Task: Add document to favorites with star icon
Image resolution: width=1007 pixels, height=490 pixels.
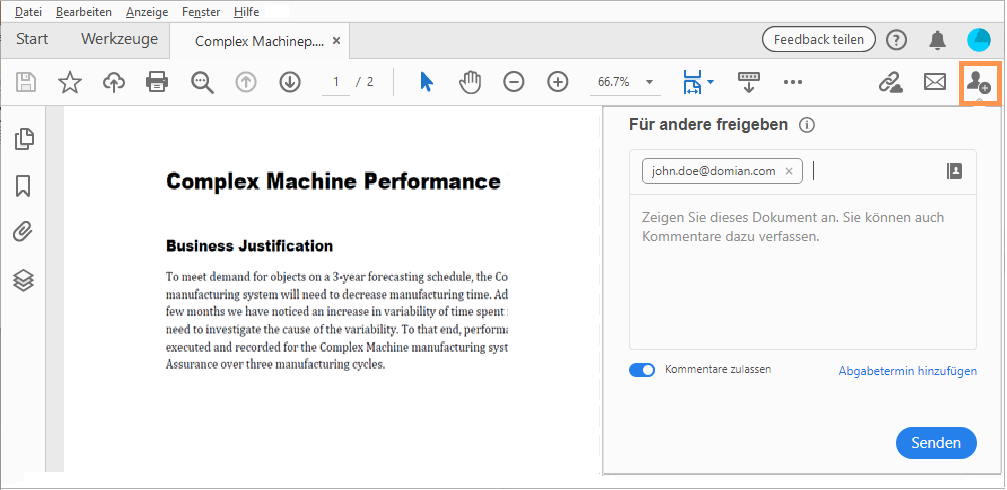Action: (70, 82)
